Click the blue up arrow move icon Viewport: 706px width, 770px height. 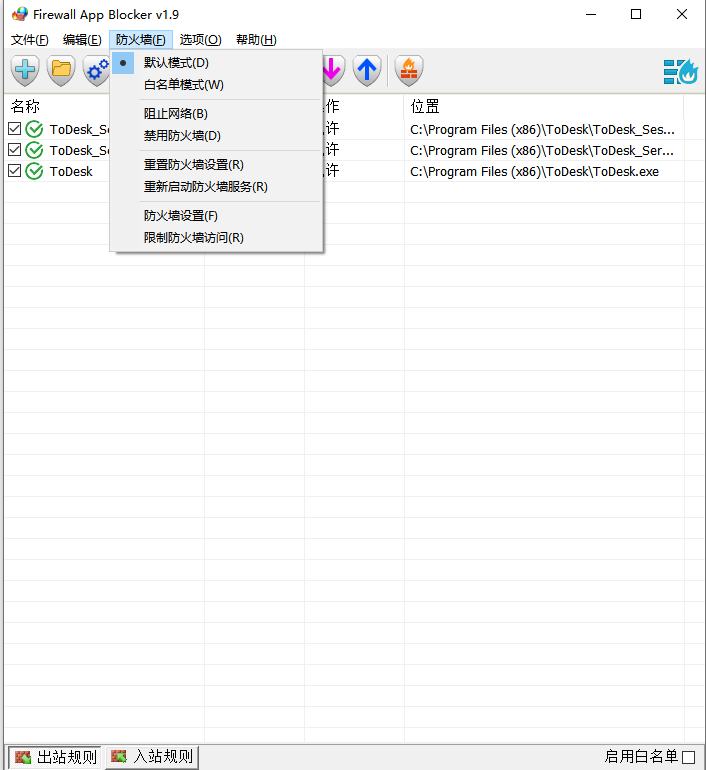coord(367,70)
